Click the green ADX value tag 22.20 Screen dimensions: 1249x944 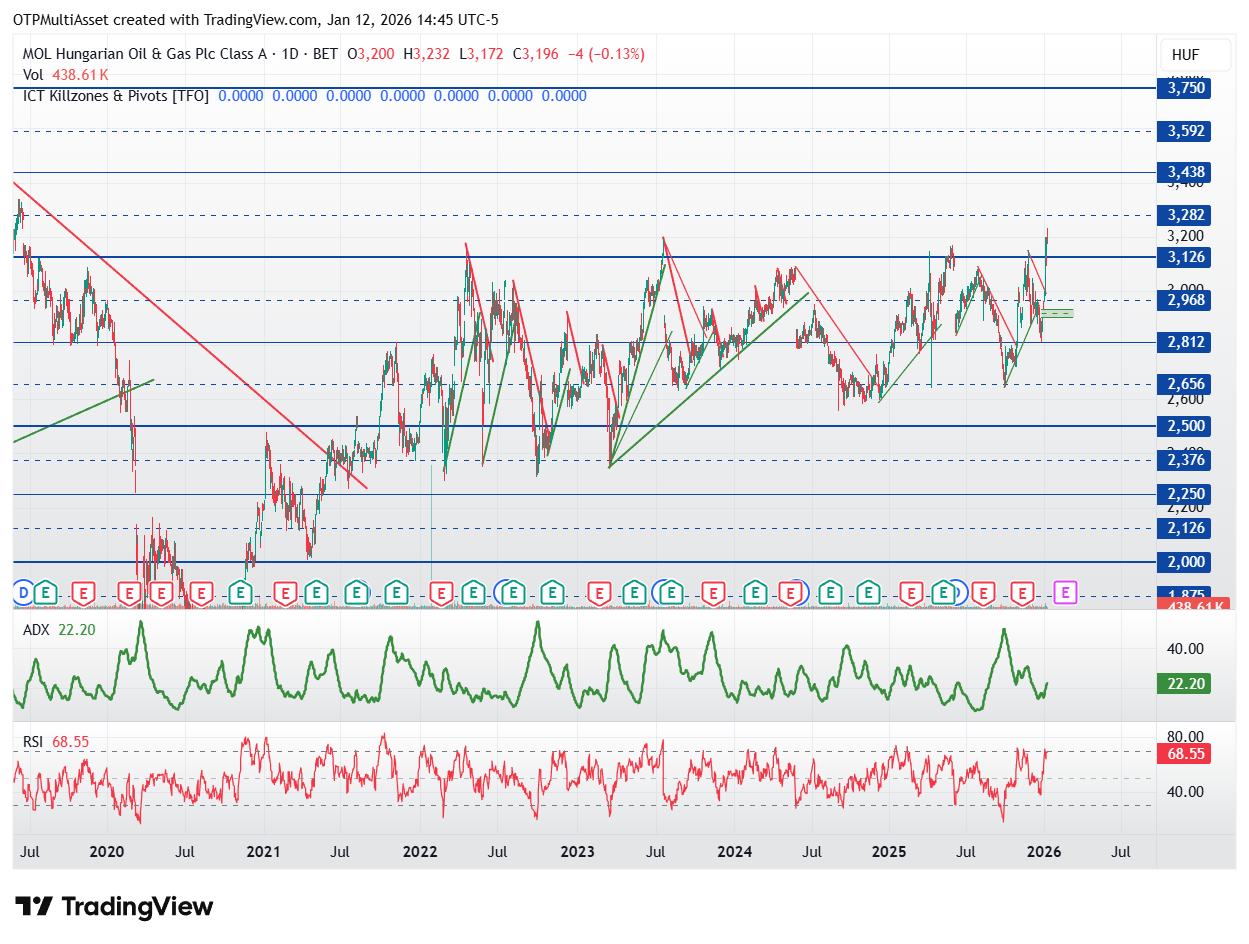1183,682
